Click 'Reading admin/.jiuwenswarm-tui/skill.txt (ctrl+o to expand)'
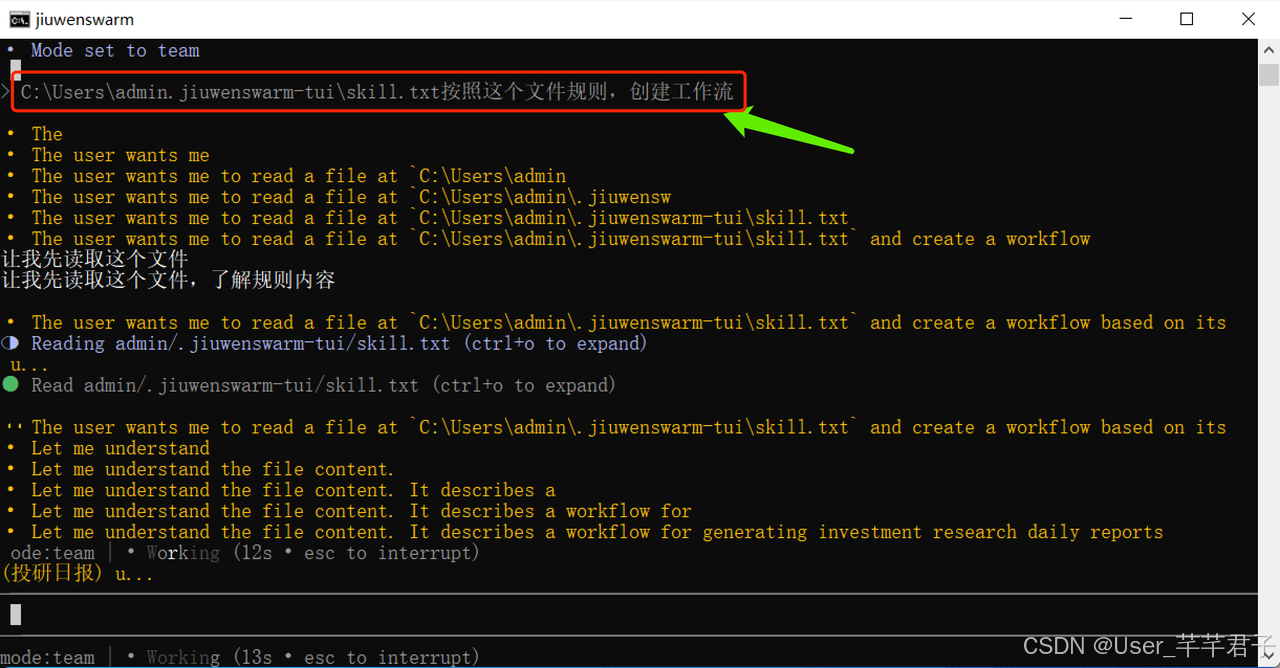 339,343
